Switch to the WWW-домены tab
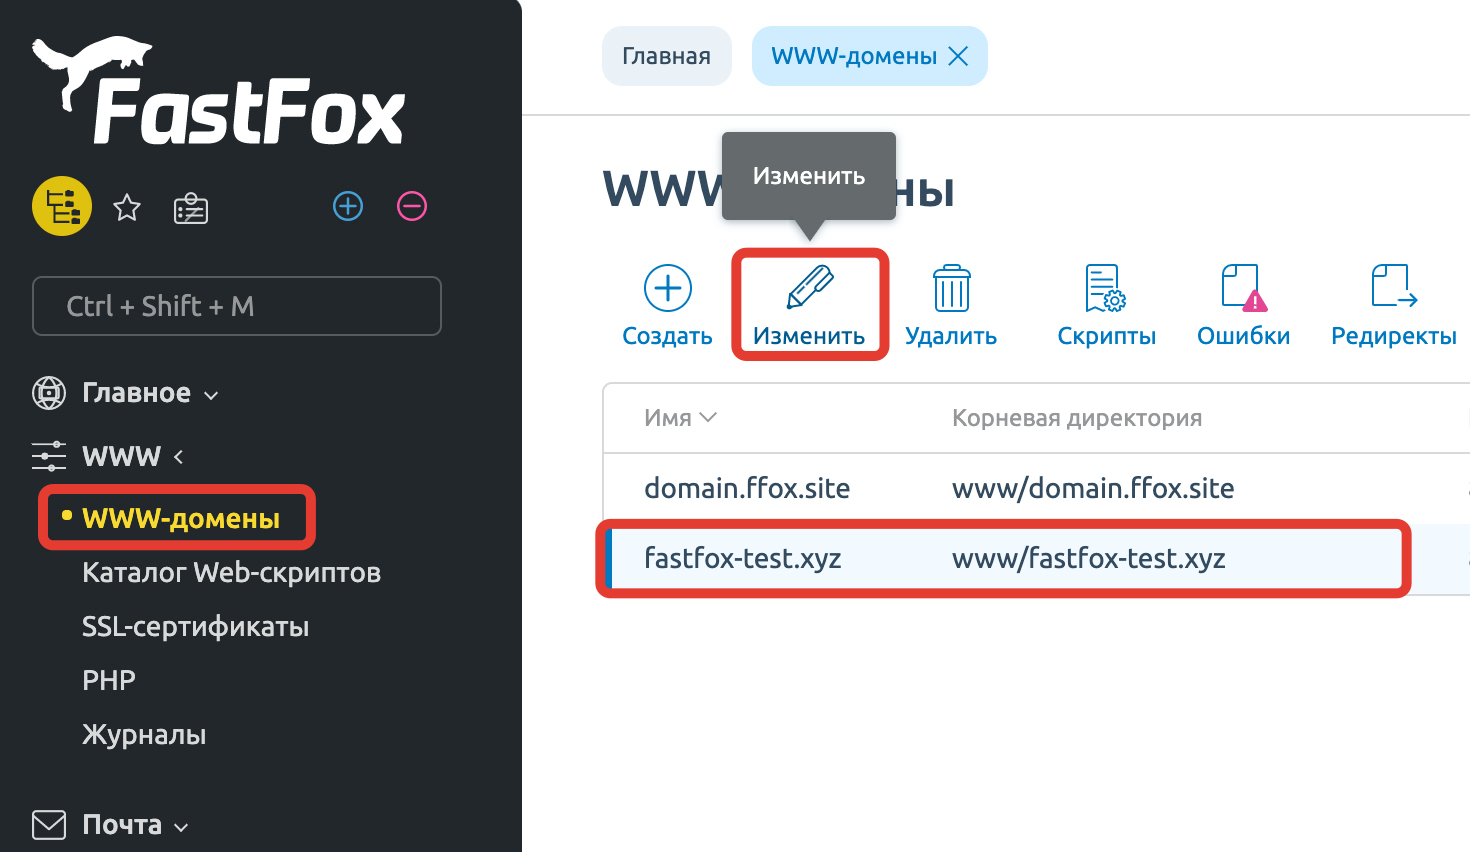Screen dimensions: 1470x852 [854, 56]
